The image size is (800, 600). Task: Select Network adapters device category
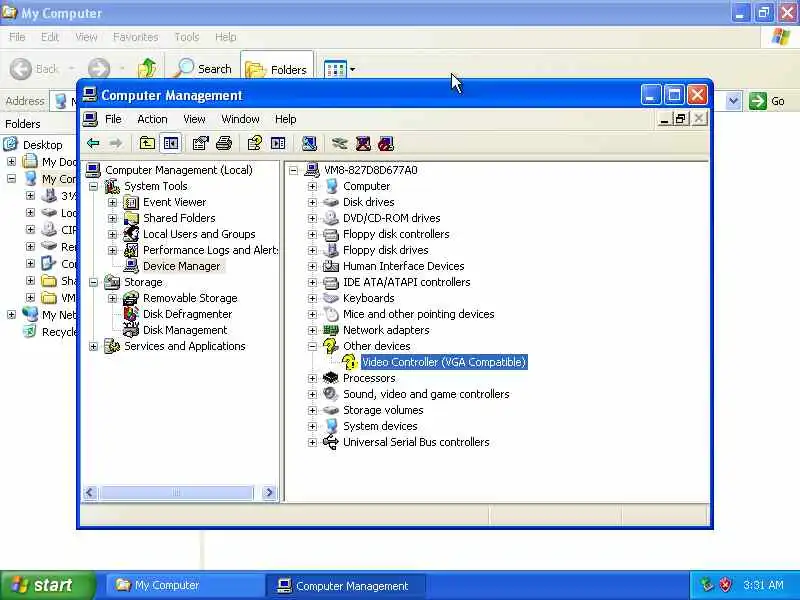(386, 330)
